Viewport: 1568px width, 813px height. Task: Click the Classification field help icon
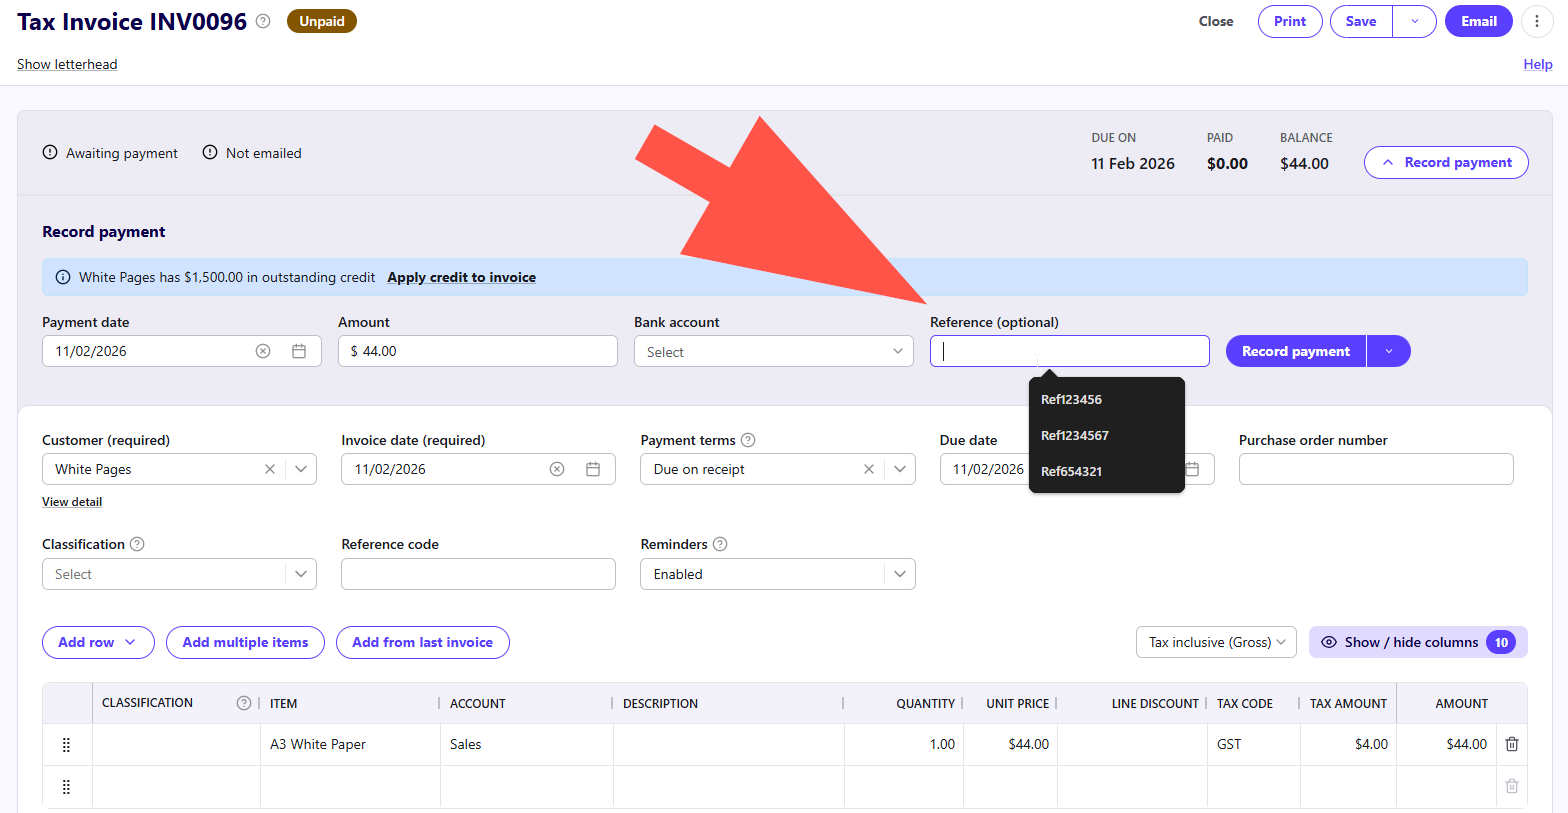click(137, 544)
